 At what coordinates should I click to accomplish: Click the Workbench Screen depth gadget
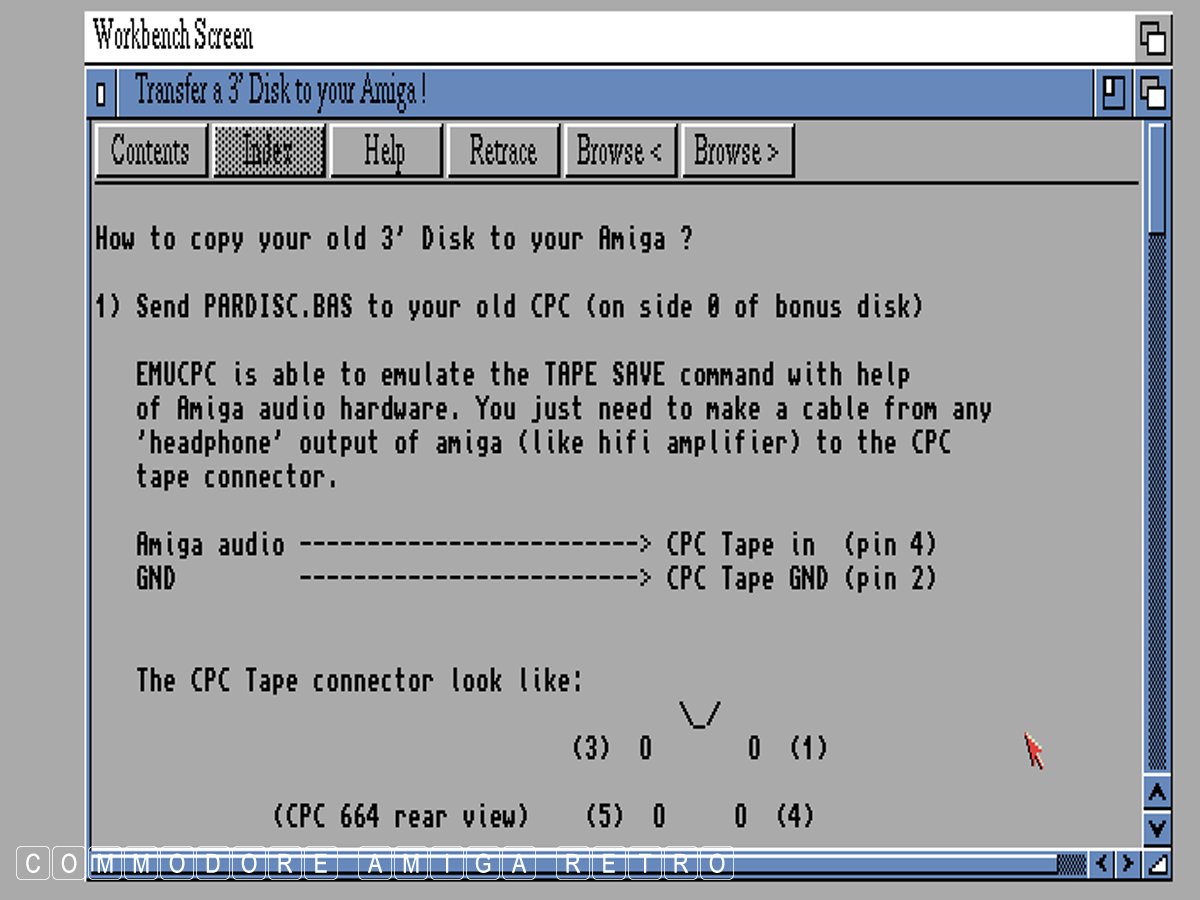point(1152,38)
